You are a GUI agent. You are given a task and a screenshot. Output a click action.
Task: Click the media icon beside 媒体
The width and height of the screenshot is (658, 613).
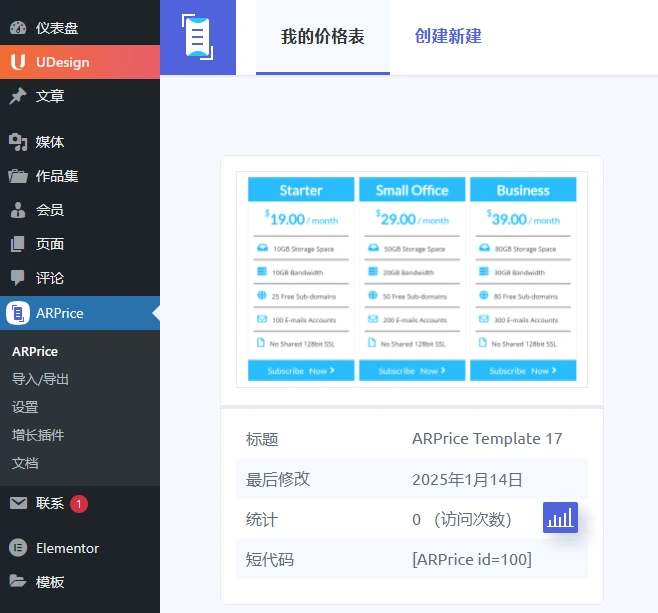point(18,142)
